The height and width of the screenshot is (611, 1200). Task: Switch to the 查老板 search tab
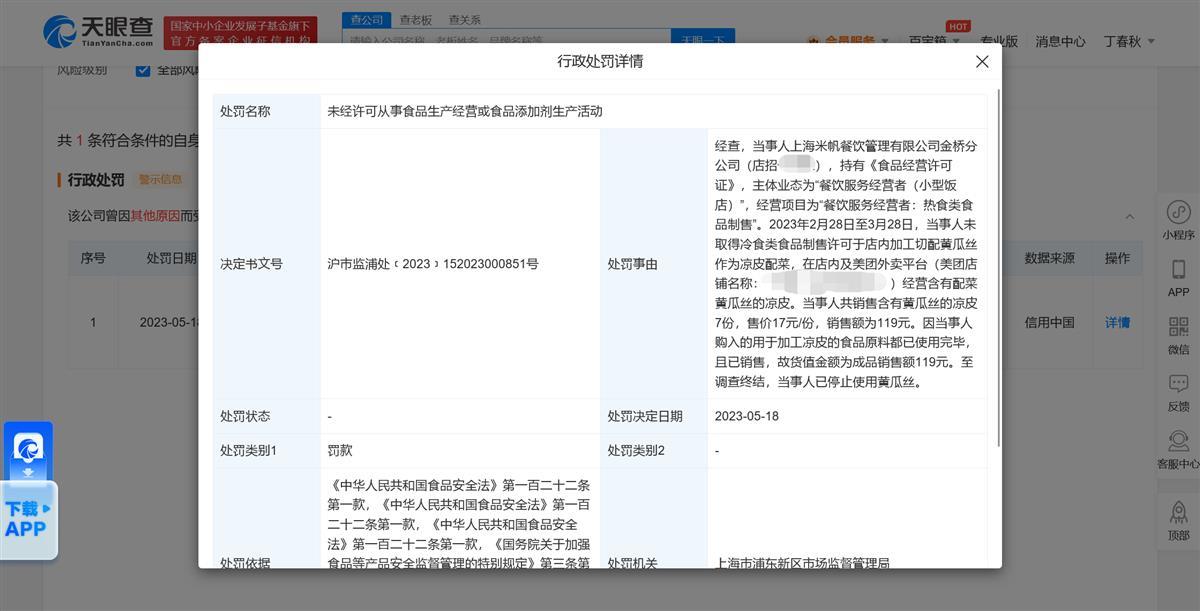(x=416, y=19)
